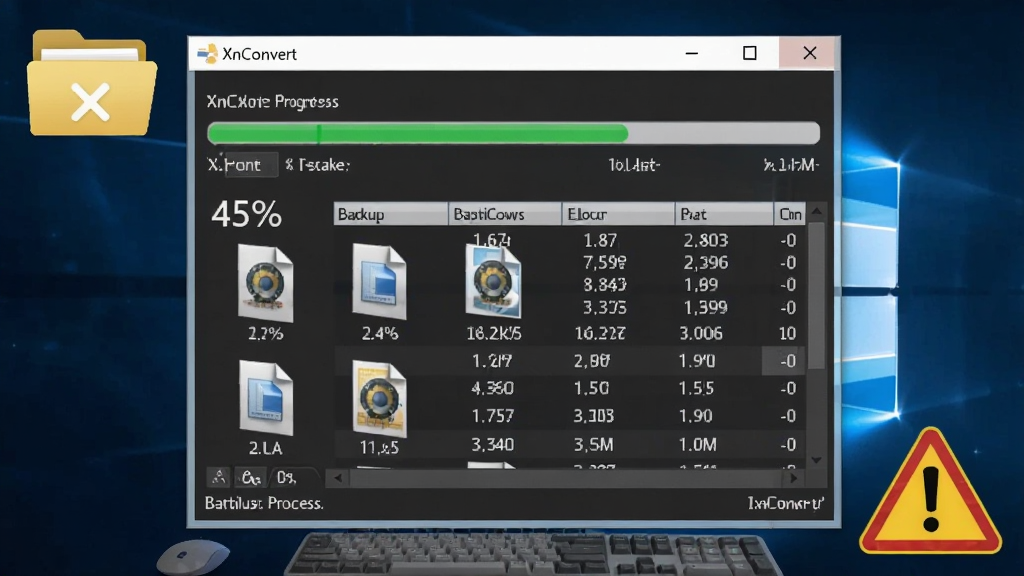This screenshot has width=1024, height=576.
Task: Sort by the Cbn column header
Action: 790,214
